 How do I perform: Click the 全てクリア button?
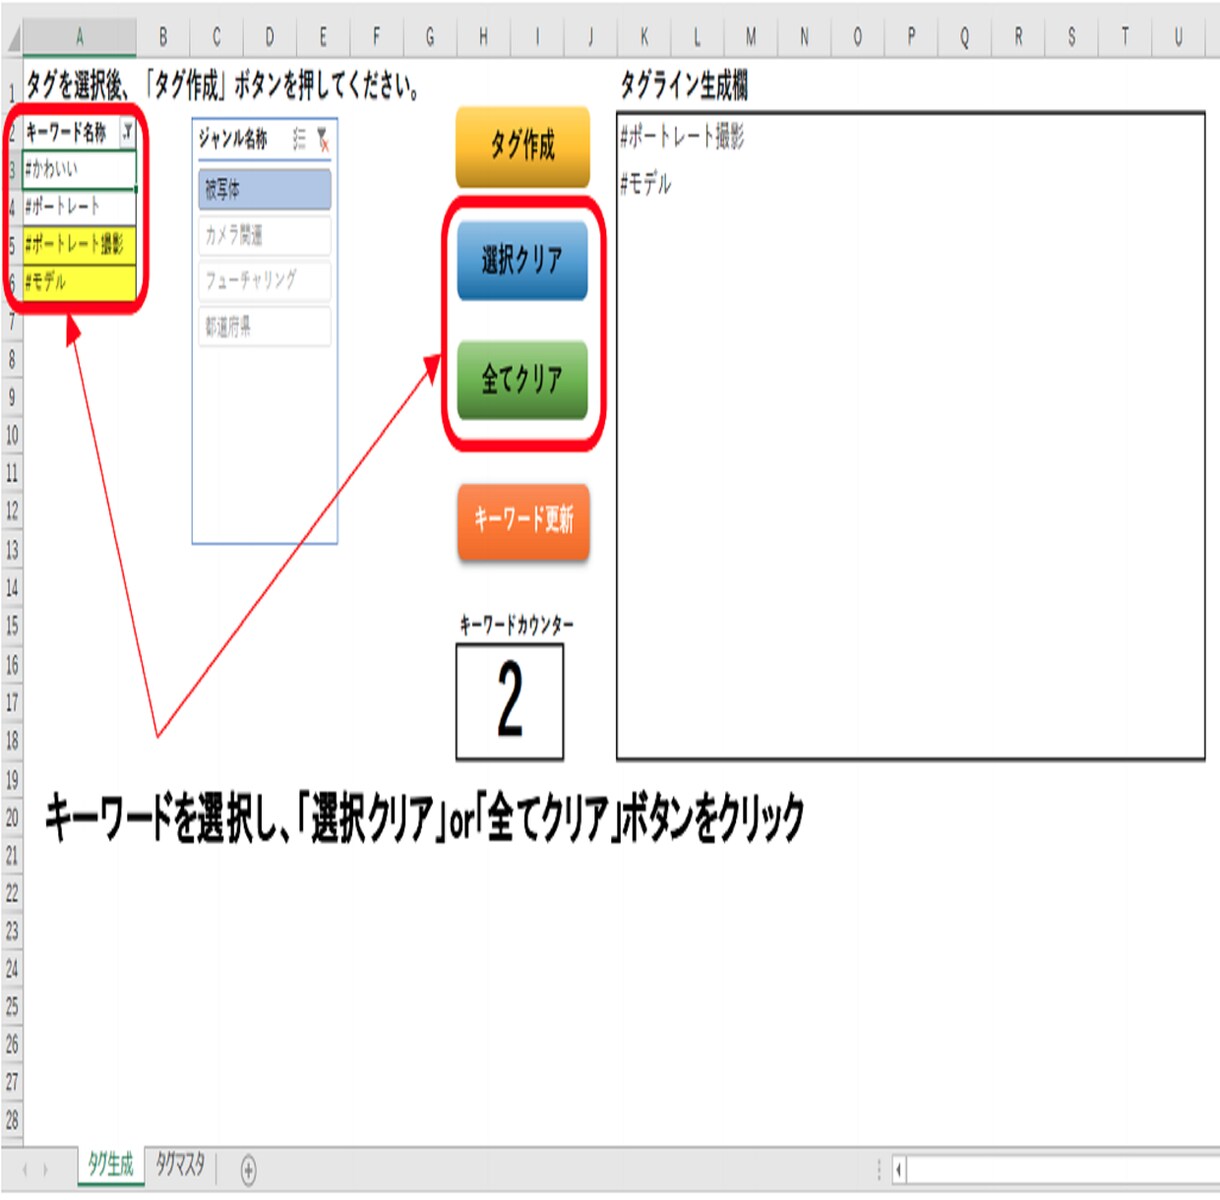(522, 379)
